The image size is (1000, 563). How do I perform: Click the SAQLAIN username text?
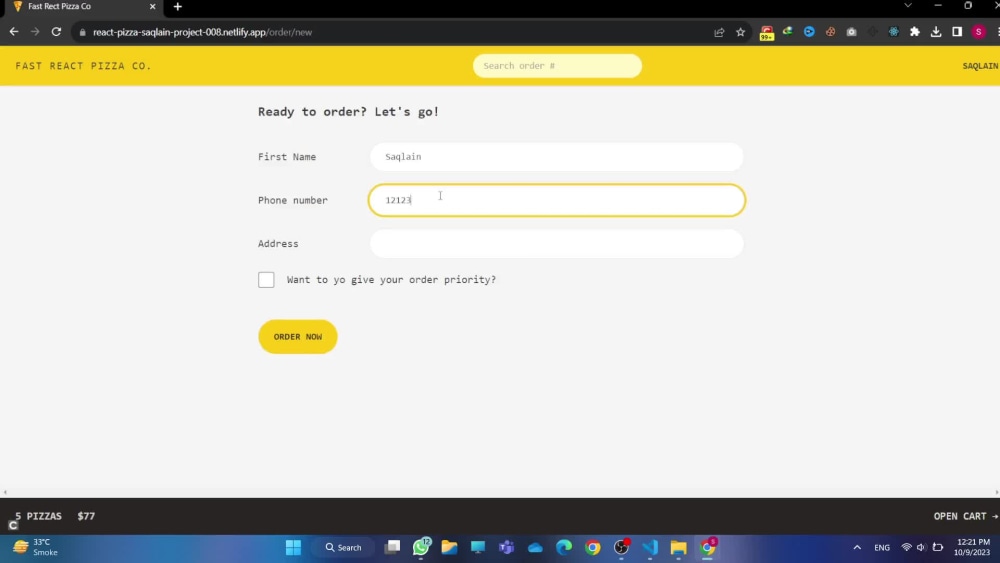(x=980, y=66)
